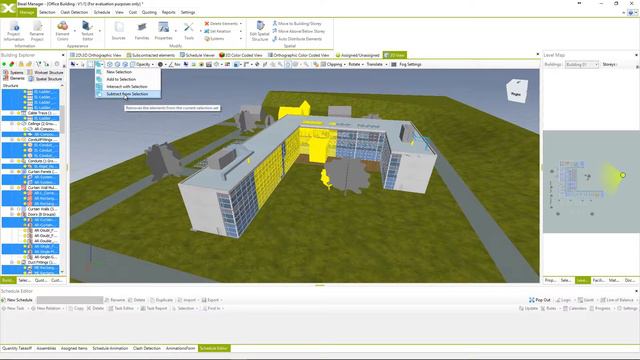Select Generic option in Building Explorer
Viewport: 640px width, 360px height.
(14, 78)
